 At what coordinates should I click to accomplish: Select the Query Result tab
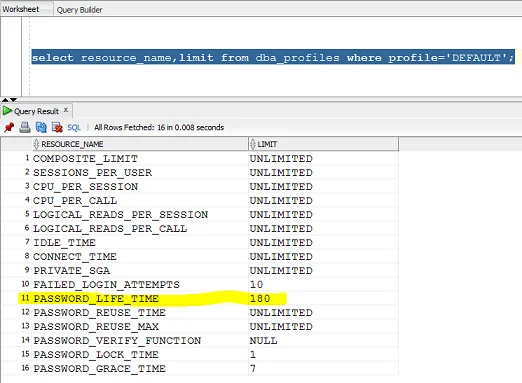pos(36,111)
